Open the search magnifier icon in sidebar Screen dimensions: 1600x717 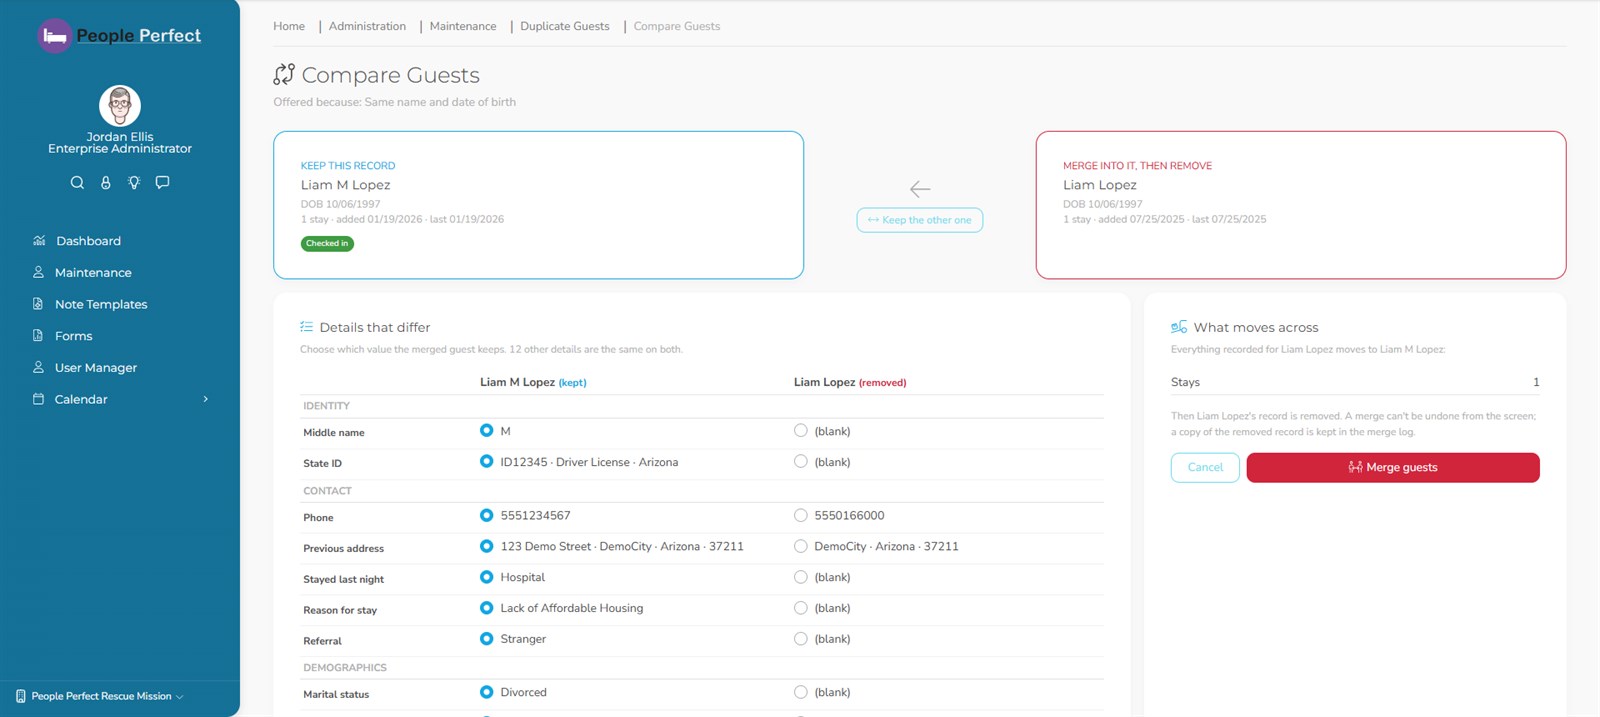coord(77,182)
